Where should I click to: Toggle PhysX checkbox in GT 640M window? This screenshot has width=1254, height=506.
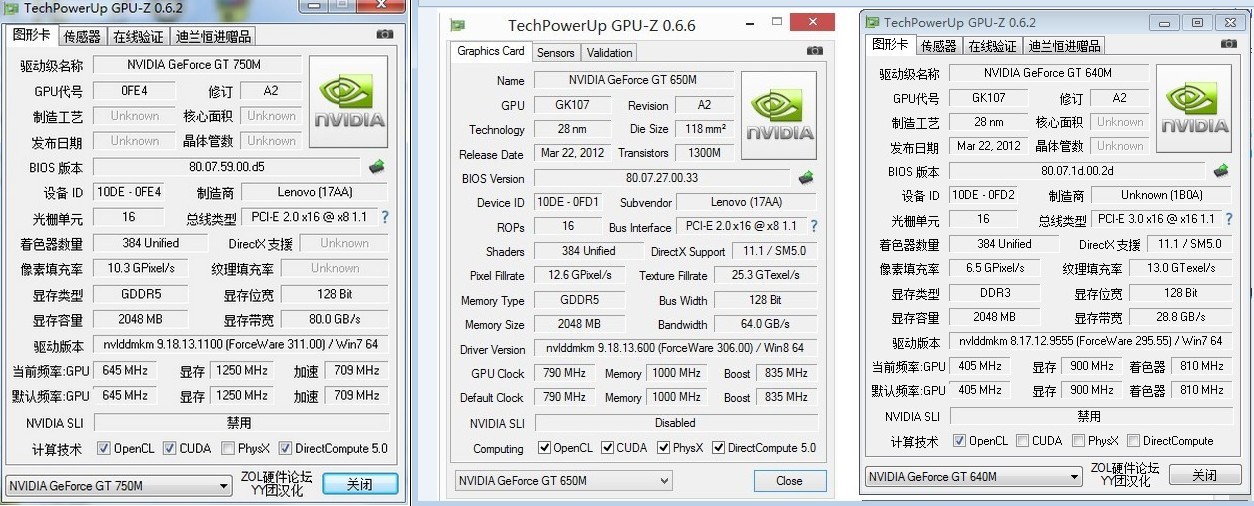1078,440
